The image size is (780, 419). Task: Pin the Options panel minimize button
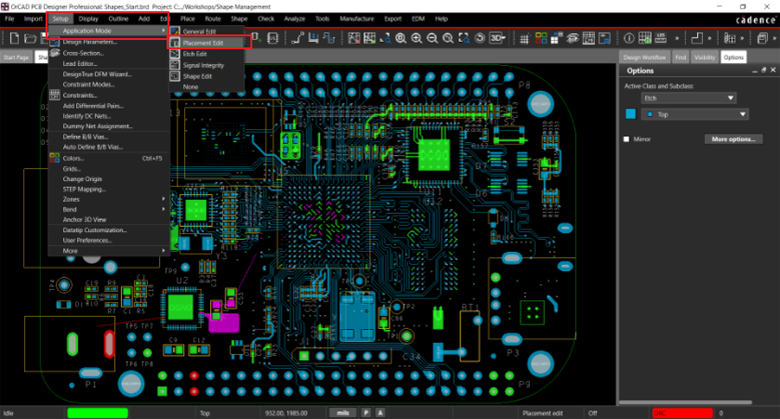[755, 71]
